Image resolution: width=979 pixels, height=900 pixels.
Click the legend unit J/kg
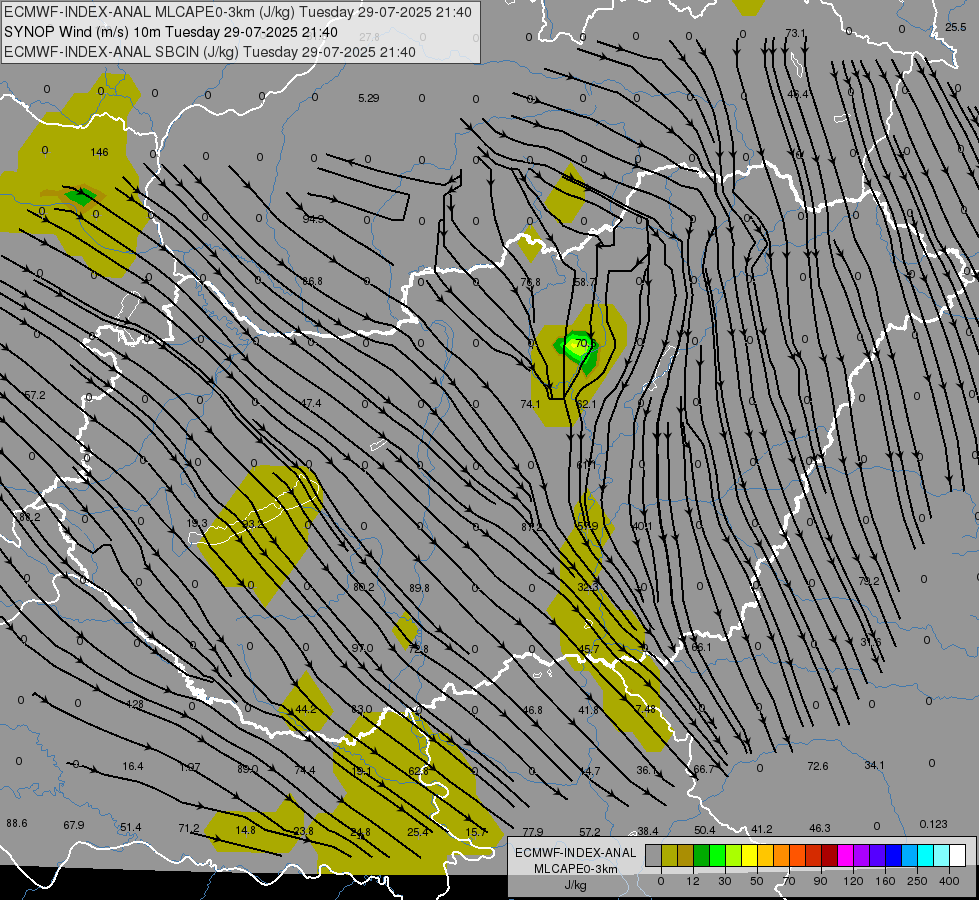click(x=576, y=885)
